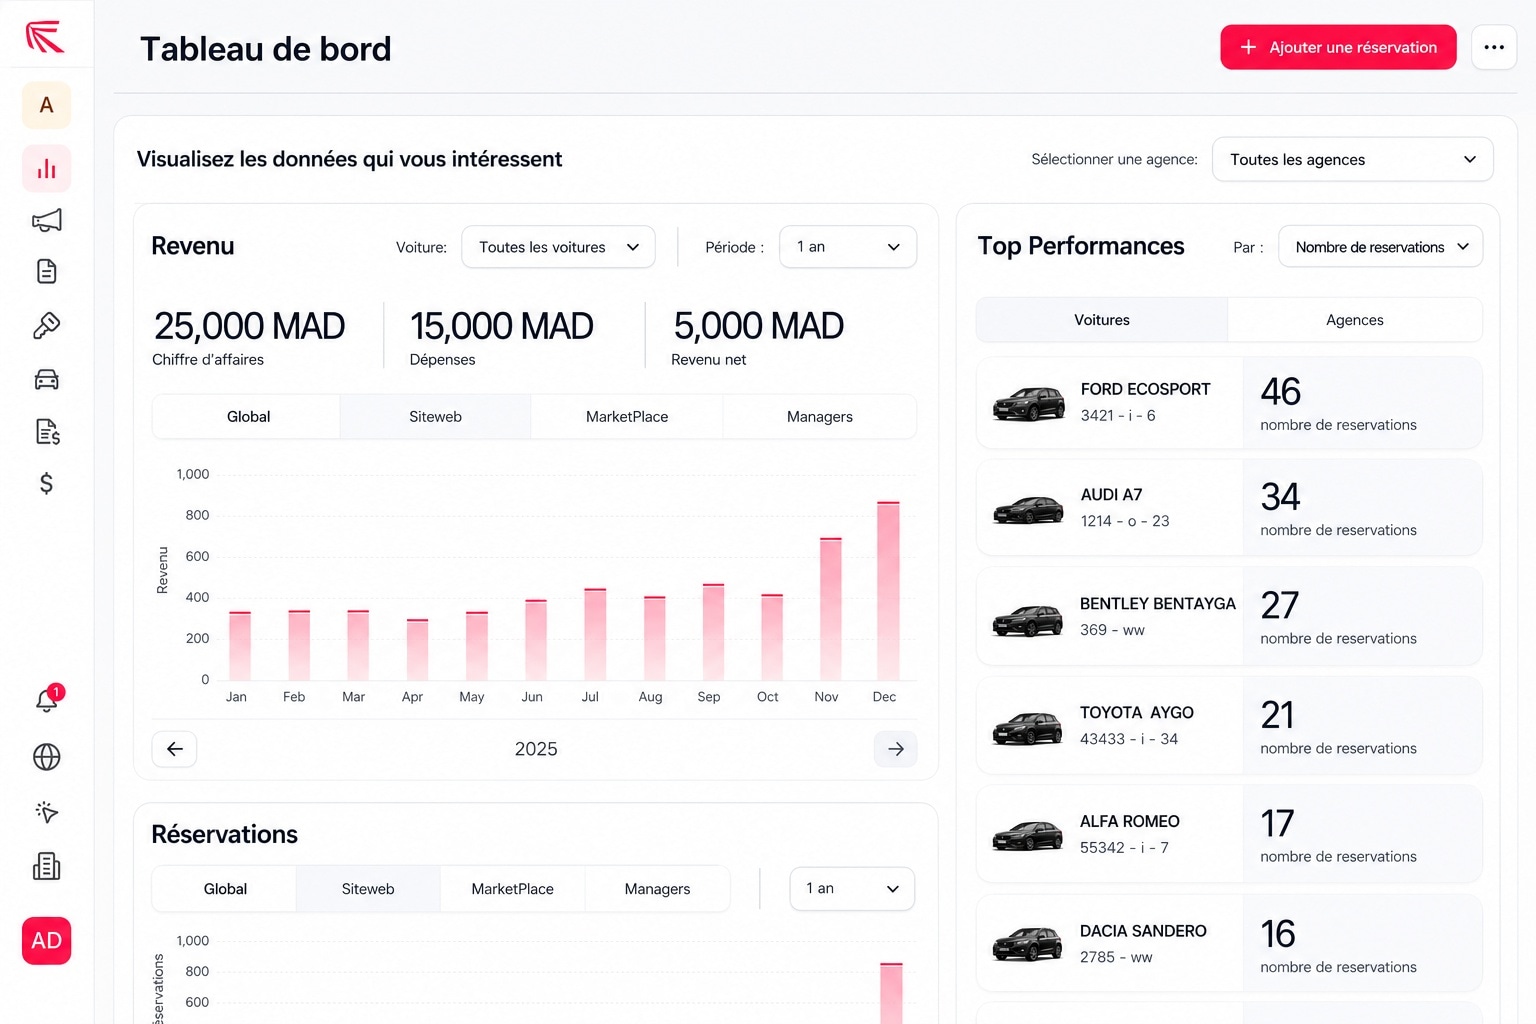Image resolution: width=1536 pixels, height=1024 pixels.
Task: Click the '25,000 MAD' revenue figure
Action: [249, 326]
